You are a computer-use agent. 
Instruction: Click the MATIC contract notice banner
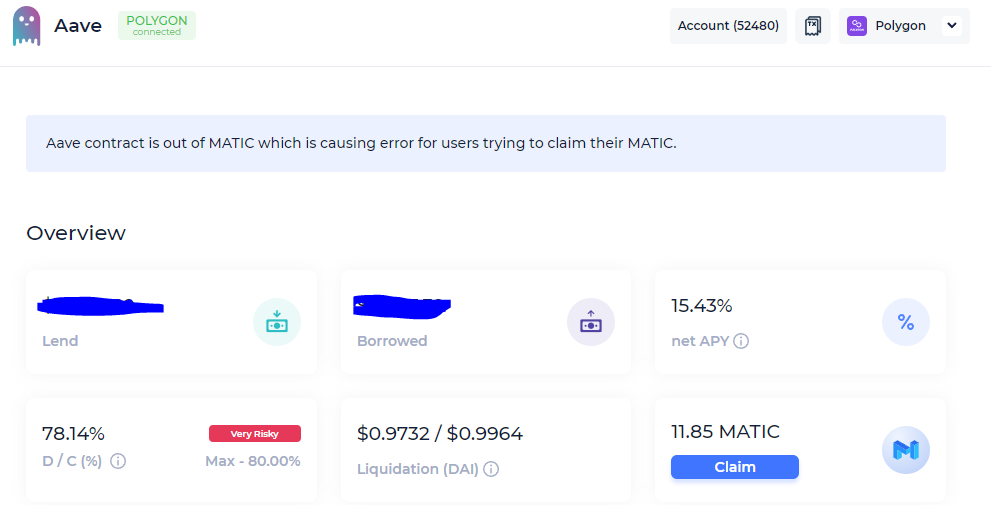[x=485, y=143]
